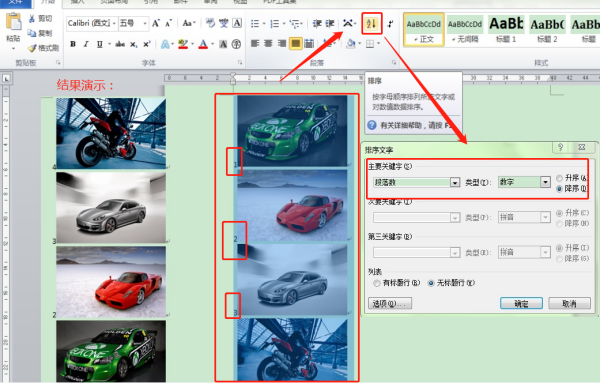Open the Text Effects glowing A
600x383 pixels.
coord(165,44)
